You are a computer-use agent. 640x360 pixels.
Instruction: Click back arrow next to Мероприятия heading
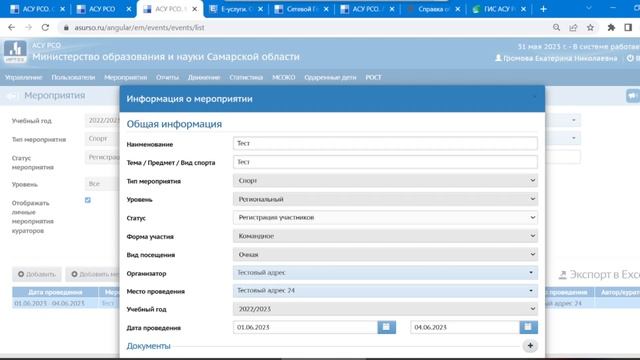pyautogui.click(x=11, y=96)
